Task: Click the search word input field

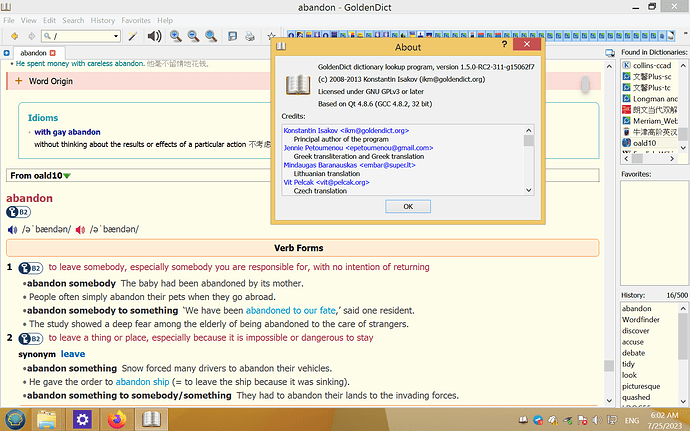Action: 81,36
